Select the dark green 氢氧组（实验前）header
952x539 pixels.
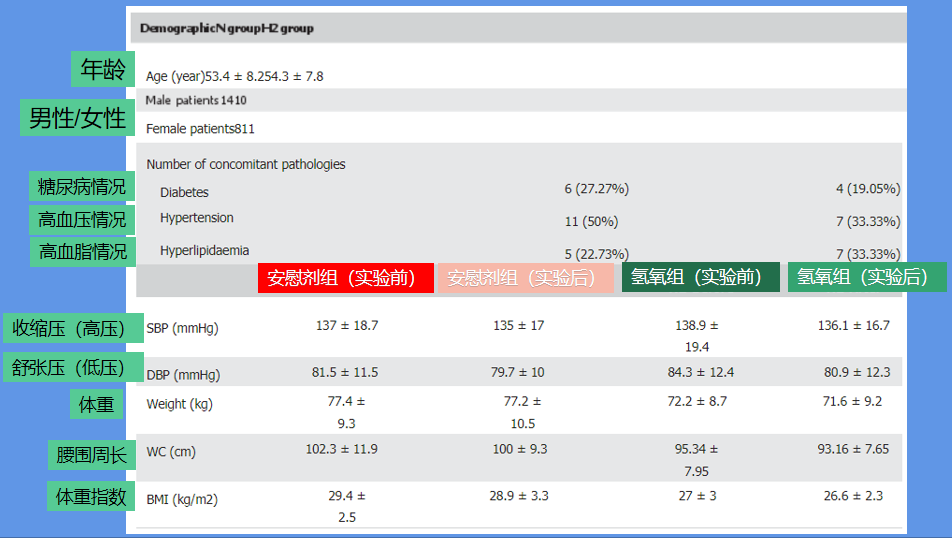tap(700, 277)
